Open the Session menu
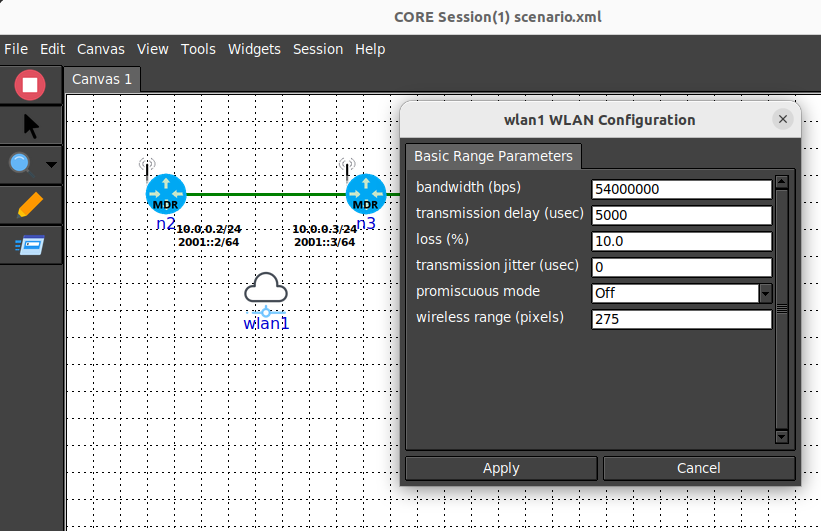This screenshot has height=531, width=821. (x=318, y=49)
